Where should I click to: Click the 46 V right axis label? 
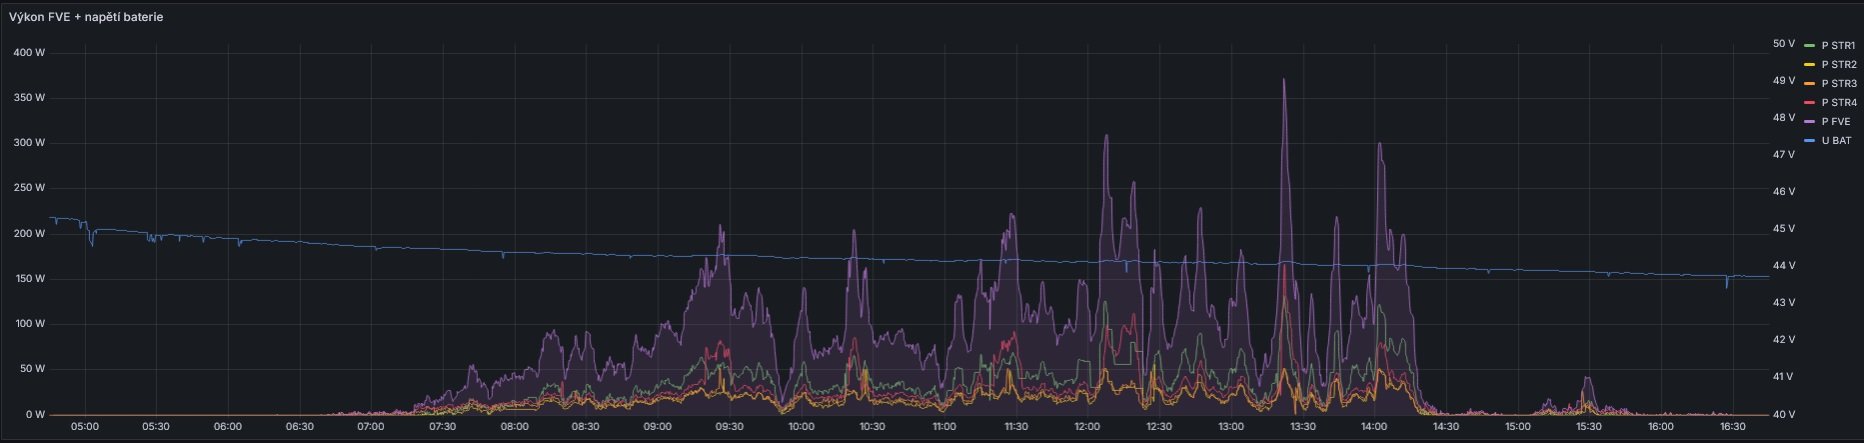click(1784, 192)
